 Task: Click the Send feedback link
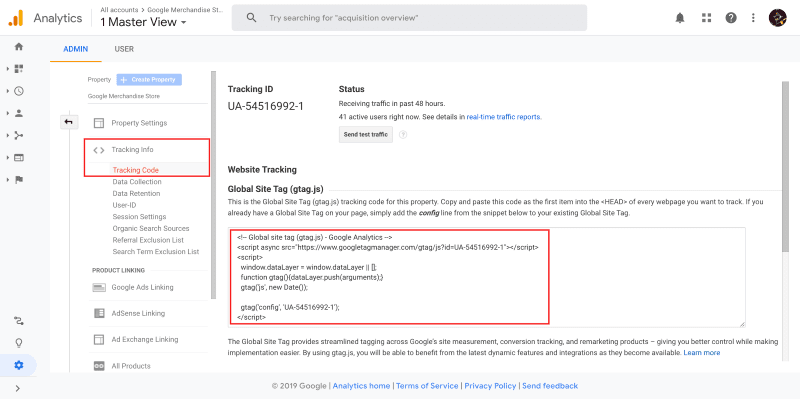(550, 386)
